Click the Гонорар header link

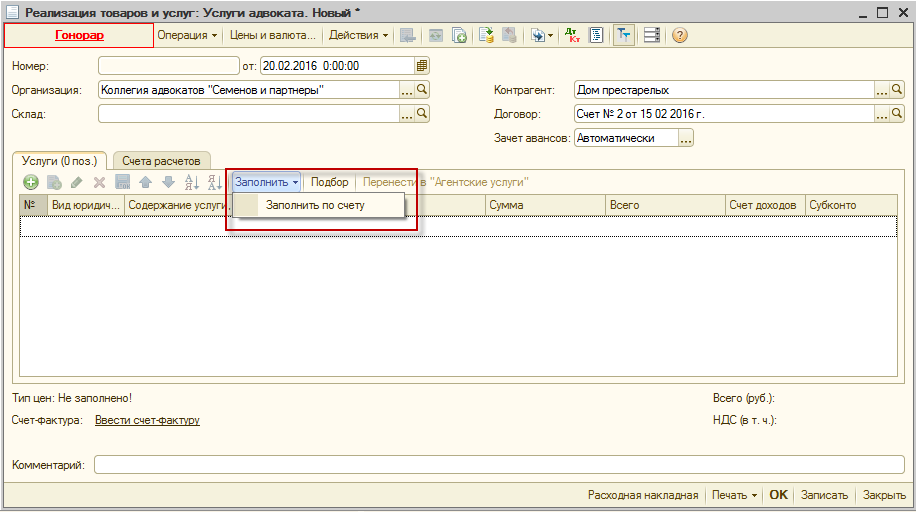79,35
